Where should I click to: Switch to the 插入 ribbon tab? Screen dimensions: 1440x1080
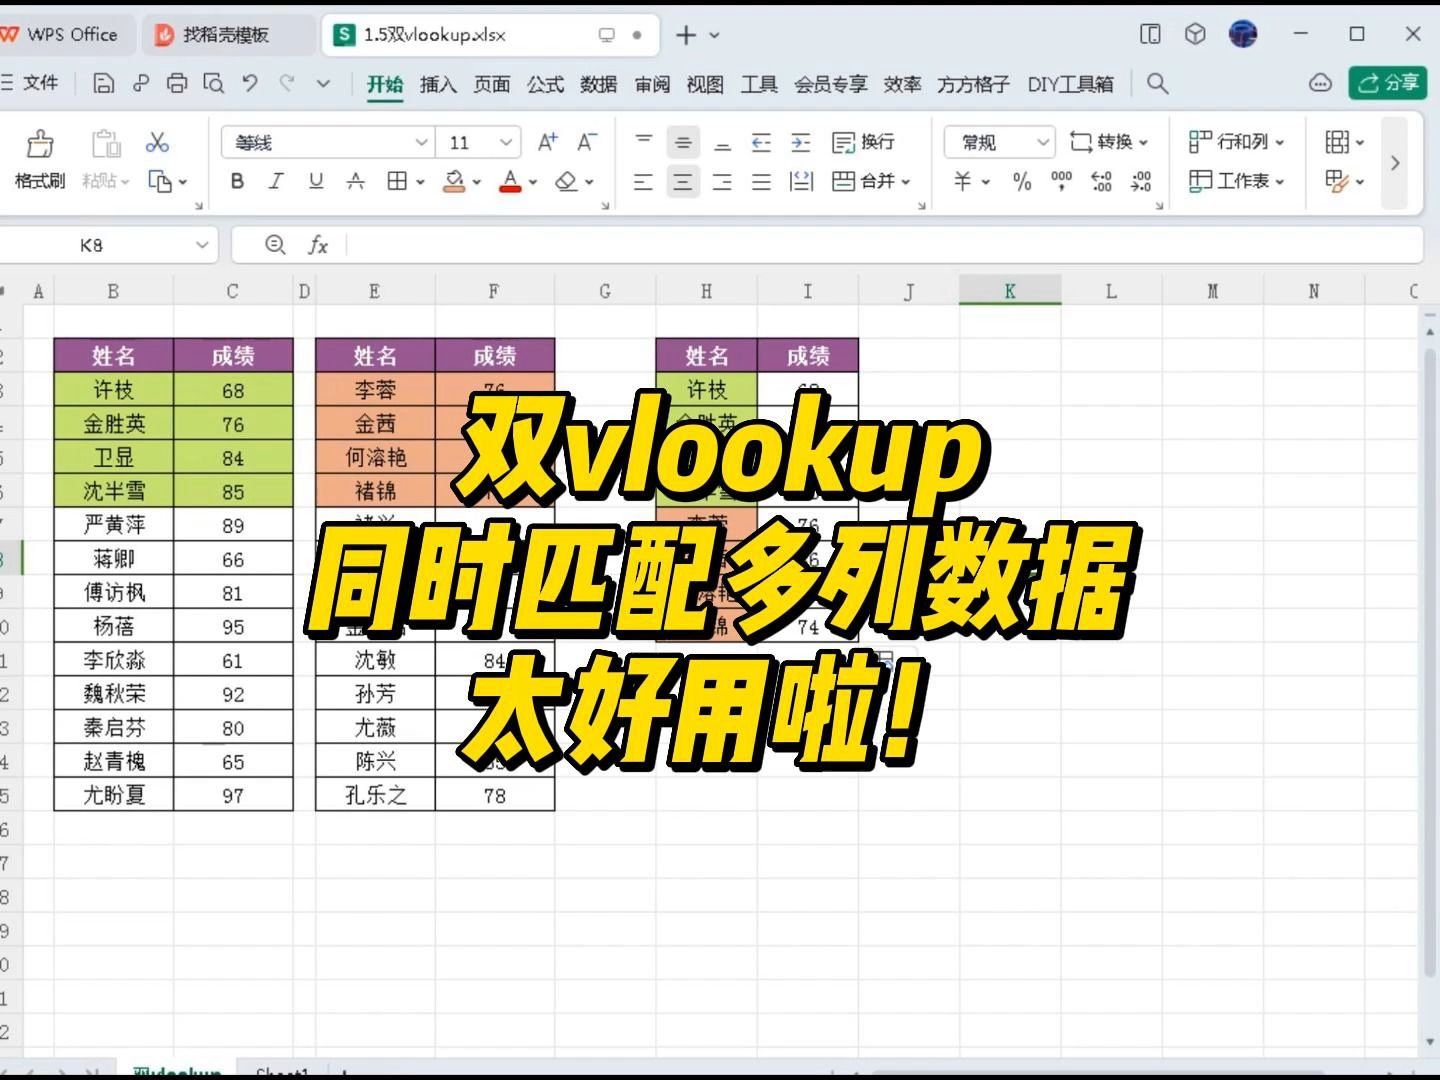pyautogui.click(x=437, y=84)
